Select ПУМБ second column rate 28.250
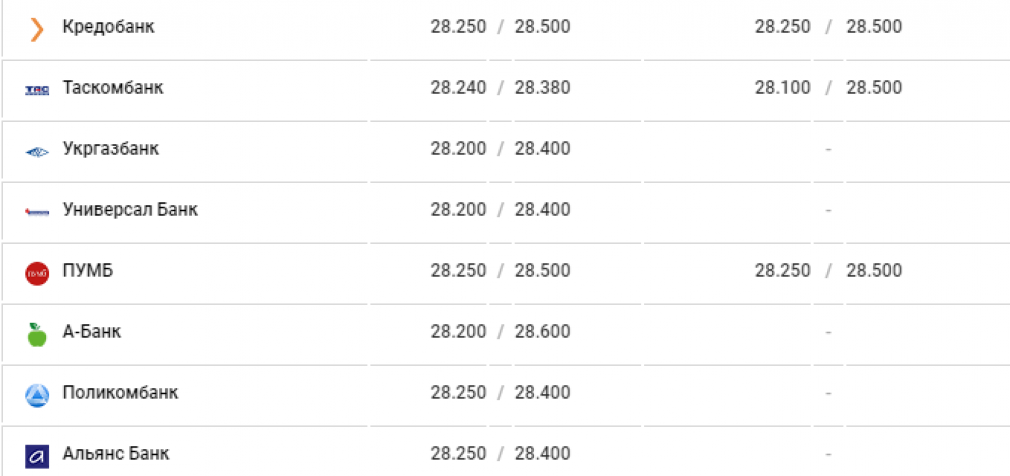 [x=783, y=271]
